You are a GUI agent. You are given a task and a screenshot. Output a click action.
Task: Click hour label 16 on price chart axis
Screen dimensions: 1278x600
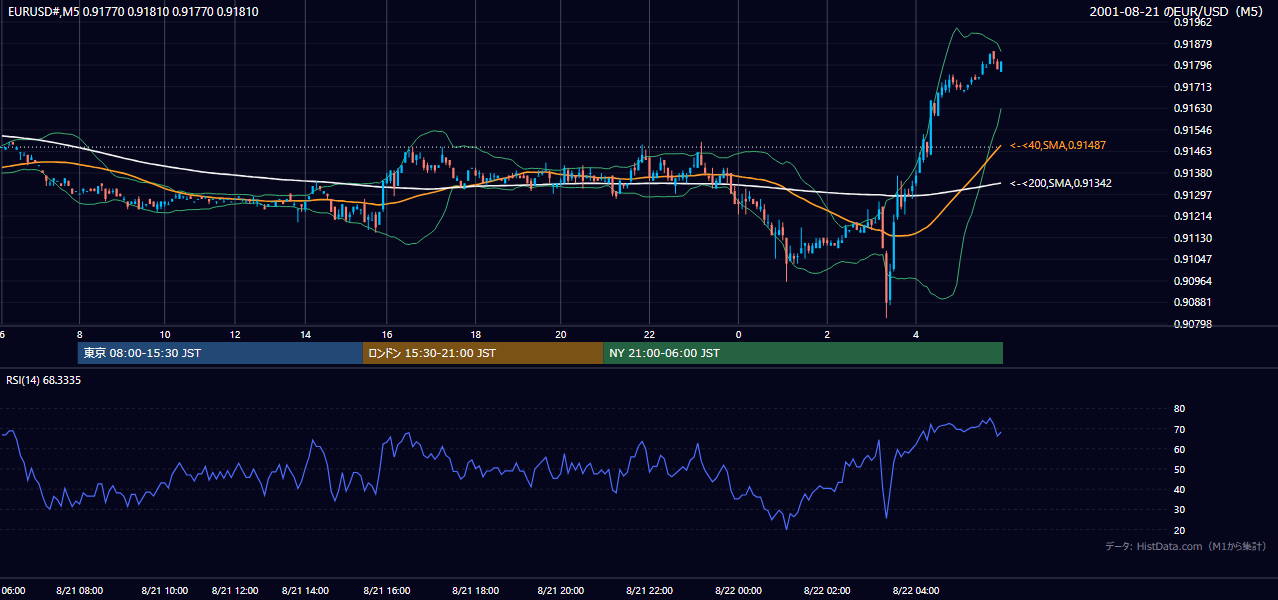[386, 334]
